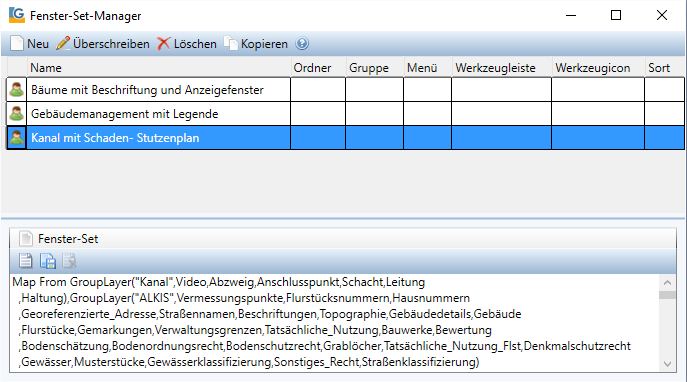Click the Ordner cell of Bäume row

318,90
